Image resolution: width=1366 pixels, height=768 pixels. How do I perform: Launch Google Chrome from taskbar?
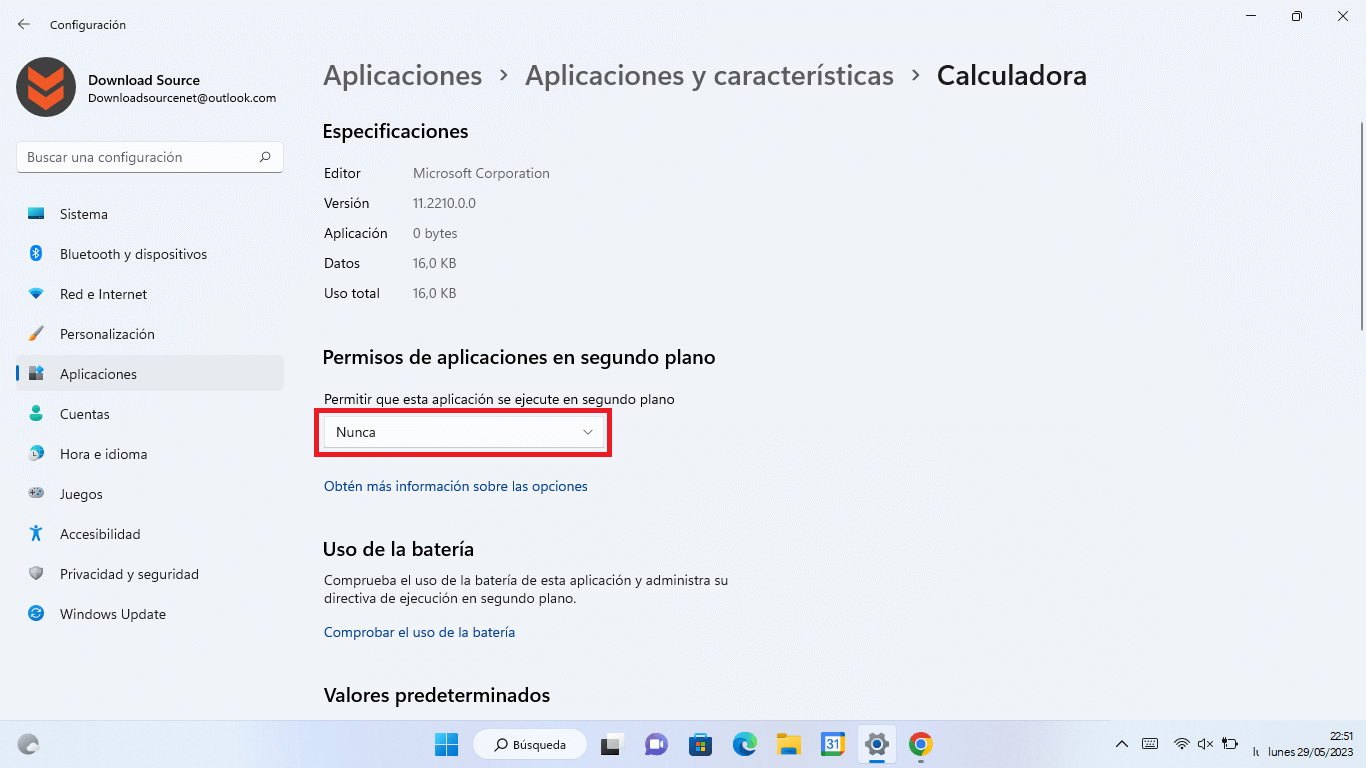[x=921, y=744]
